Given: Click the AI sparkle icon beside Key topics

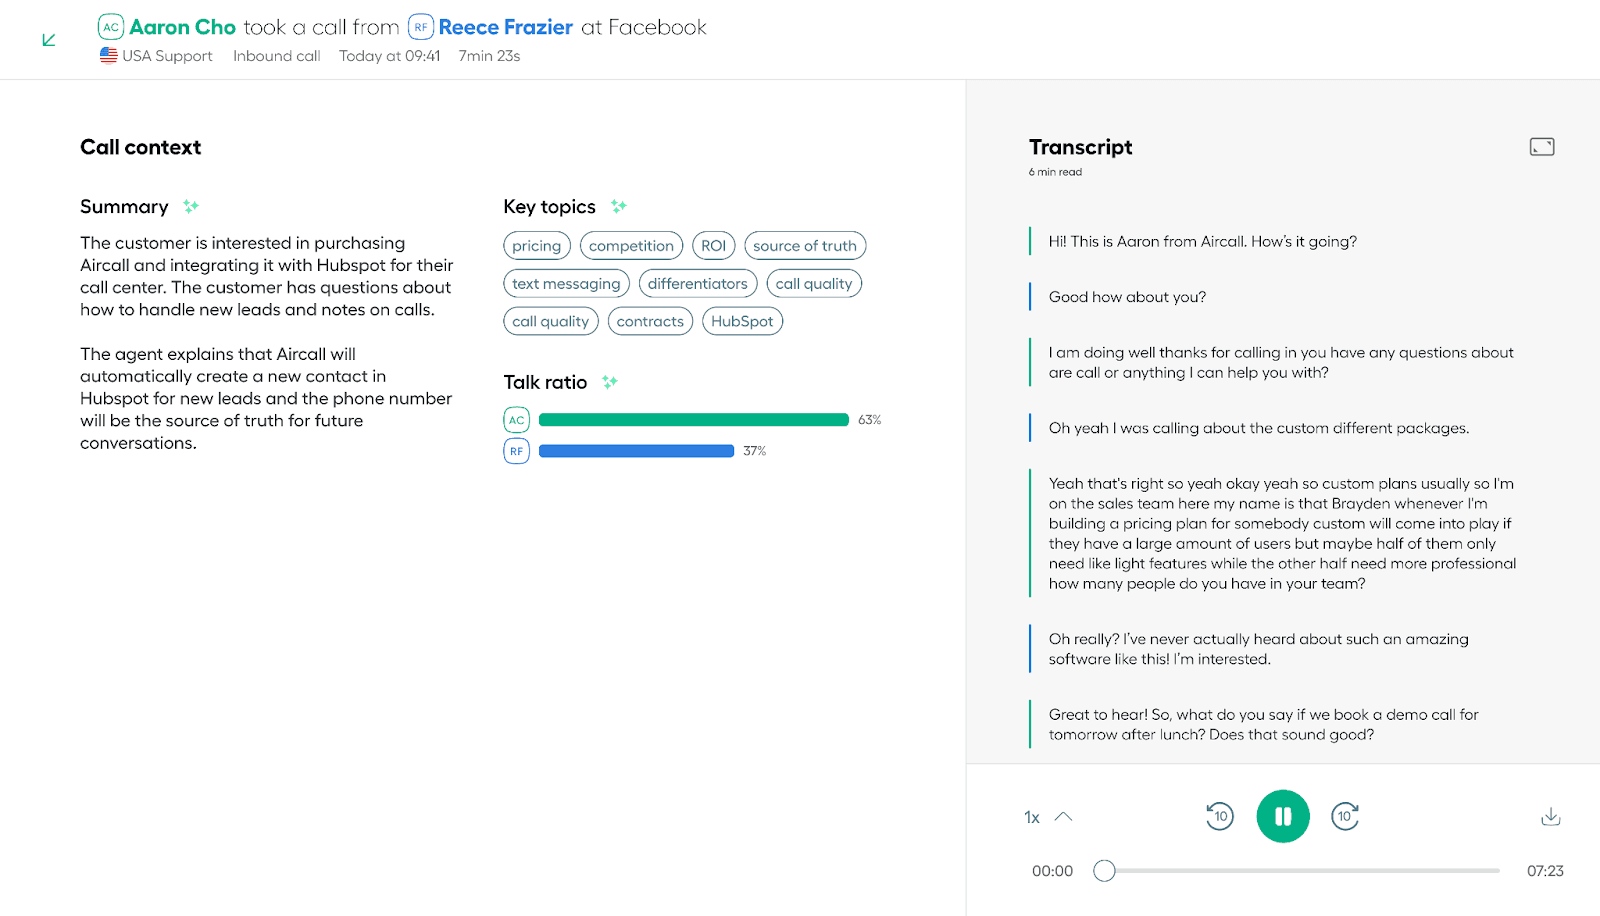Looking at the screenshot, I should tap(619, 206).
